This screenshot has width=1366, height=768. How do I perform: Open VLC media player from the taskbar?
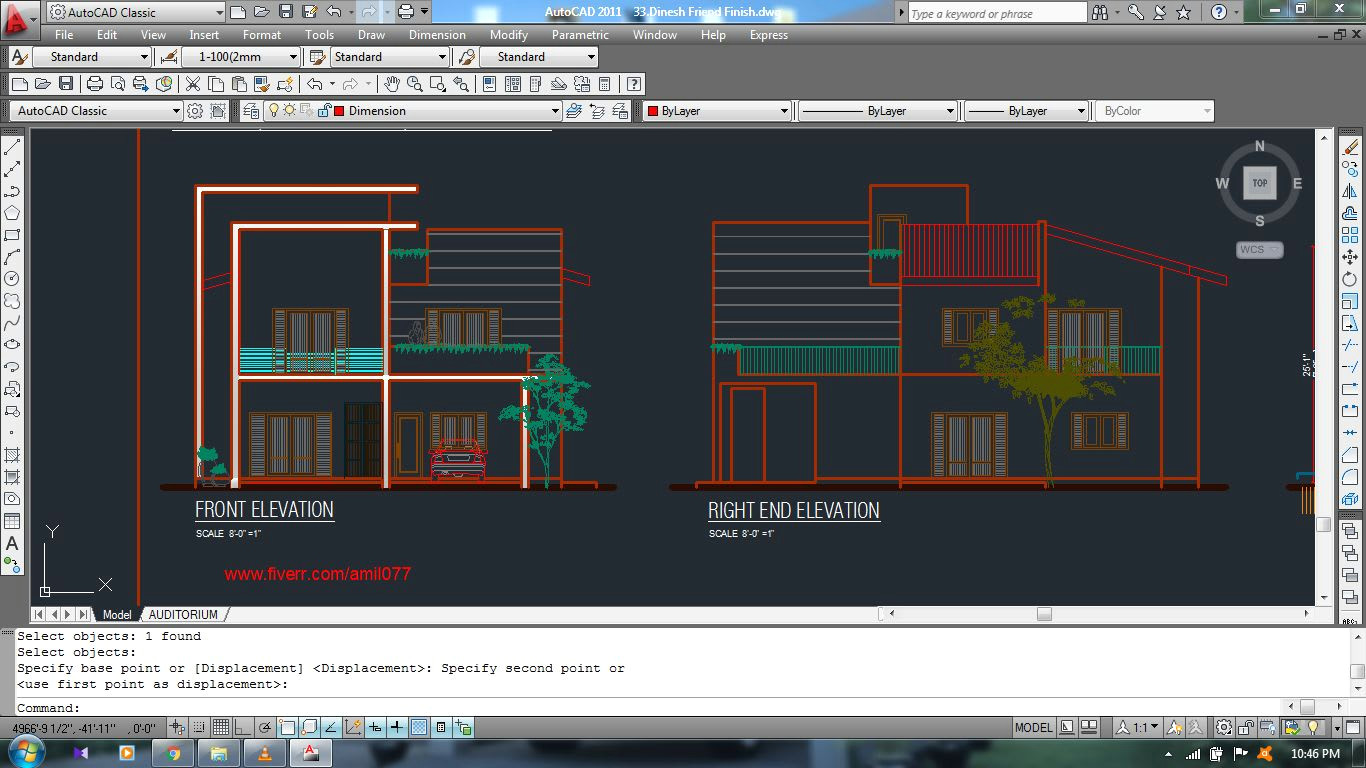coord(265,753)
